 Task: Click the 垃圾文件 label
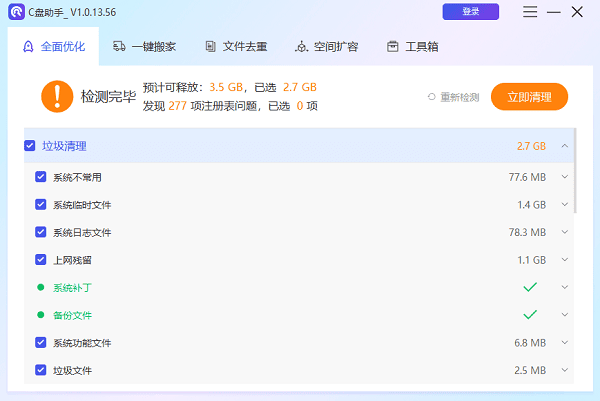tap(72, 371)
